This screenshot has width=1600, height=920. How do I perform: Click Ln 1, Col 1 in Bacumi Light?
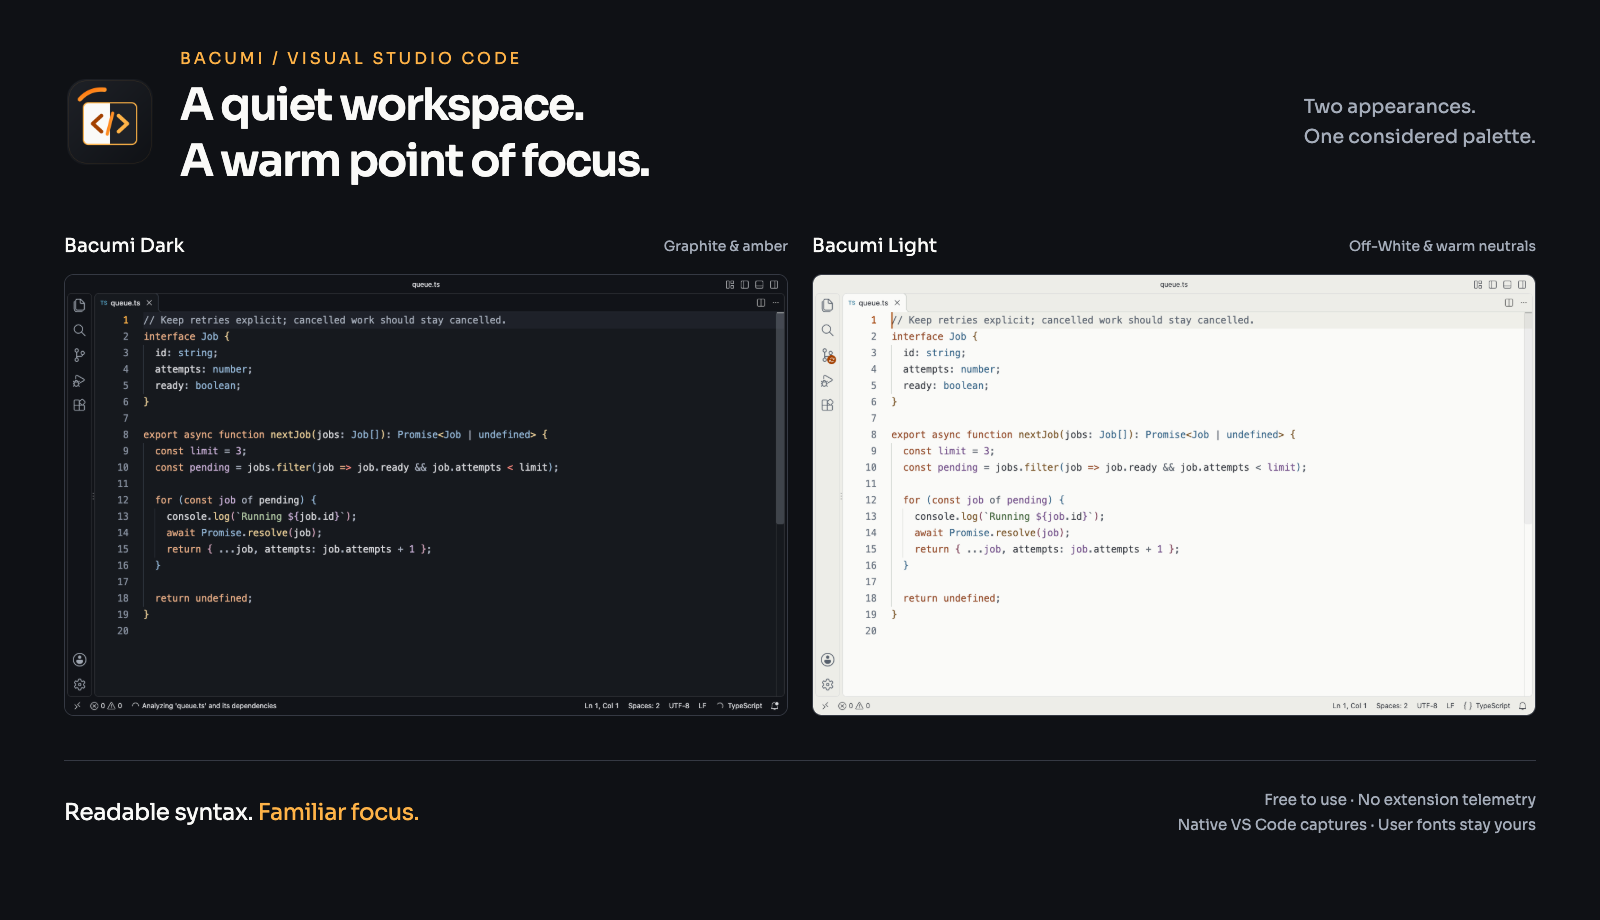pyautogui.click(x=1350, y=706)
